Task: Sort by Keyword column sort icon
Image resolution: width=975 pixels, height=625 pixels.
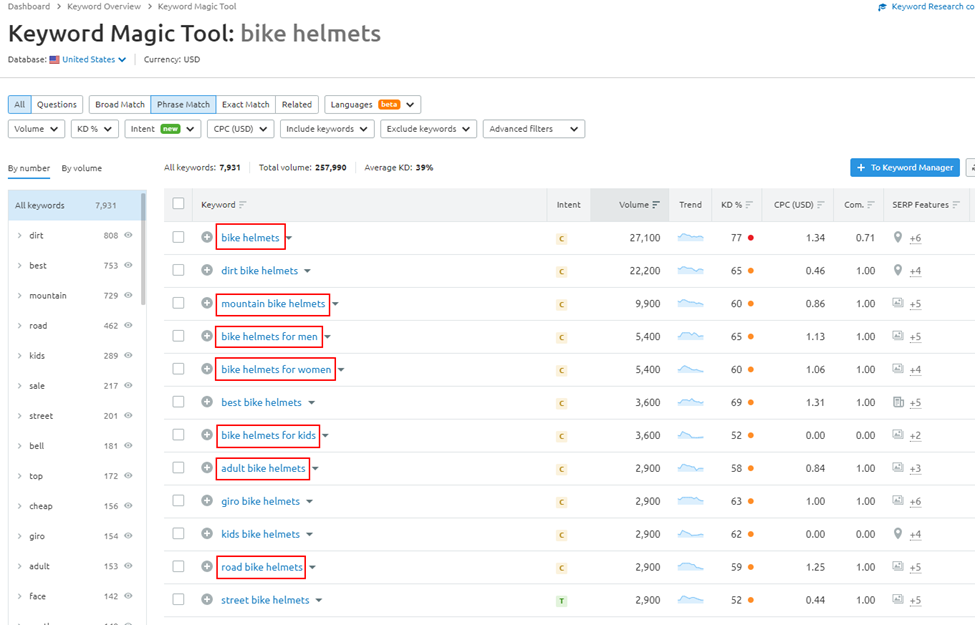Action: 243,205
